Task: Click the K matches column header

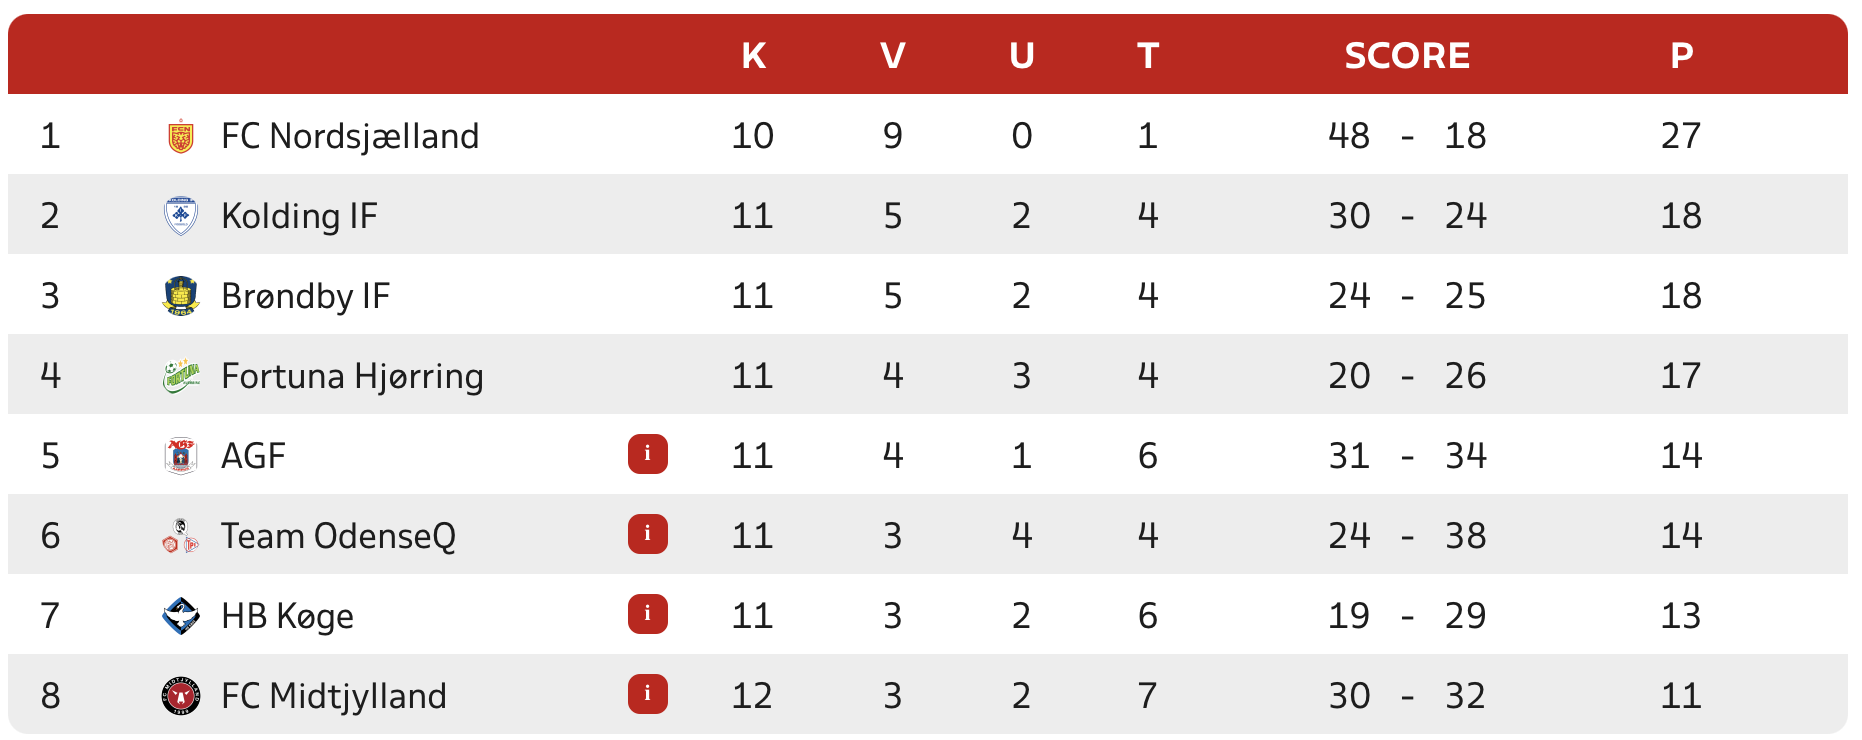Action: (753, 56)
